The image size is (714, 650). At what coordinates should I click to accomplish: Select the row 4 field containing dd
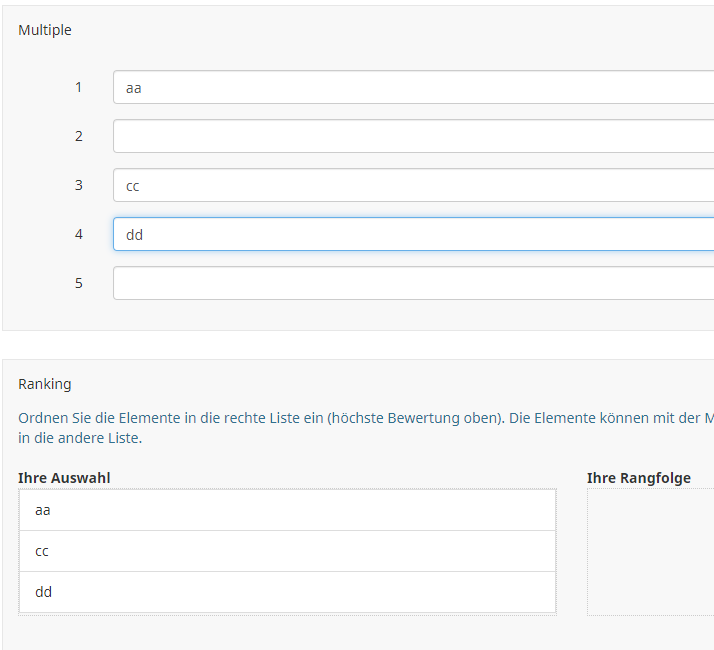[412, 234]
